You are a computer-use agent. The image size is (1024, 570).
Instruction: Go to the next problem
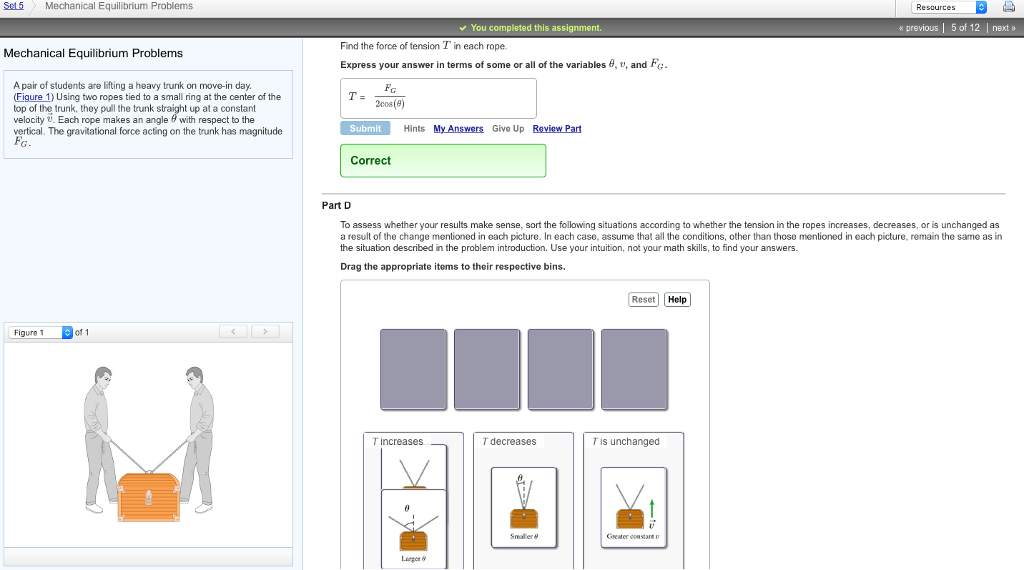click(1003, 28)
